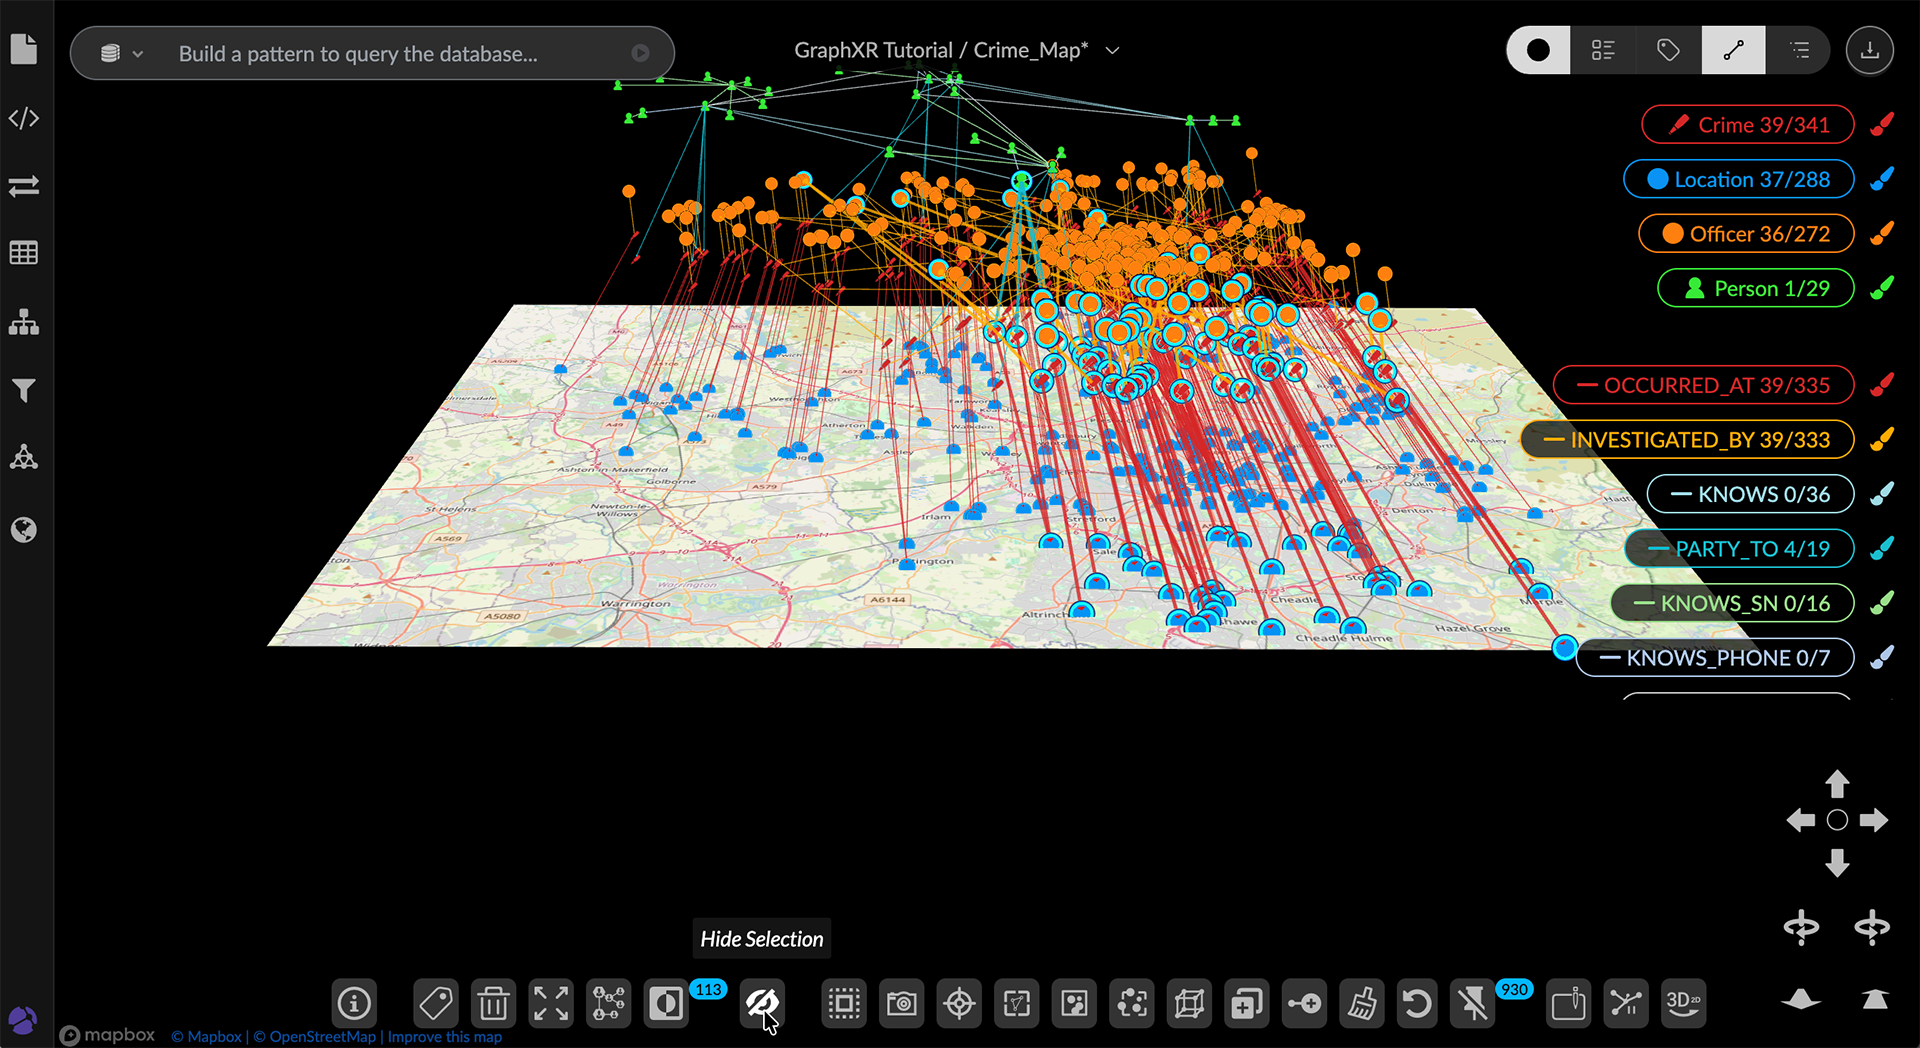Click the globe Map icon in sidebar
The image size is (1920, 1048).
click(24, 529)
